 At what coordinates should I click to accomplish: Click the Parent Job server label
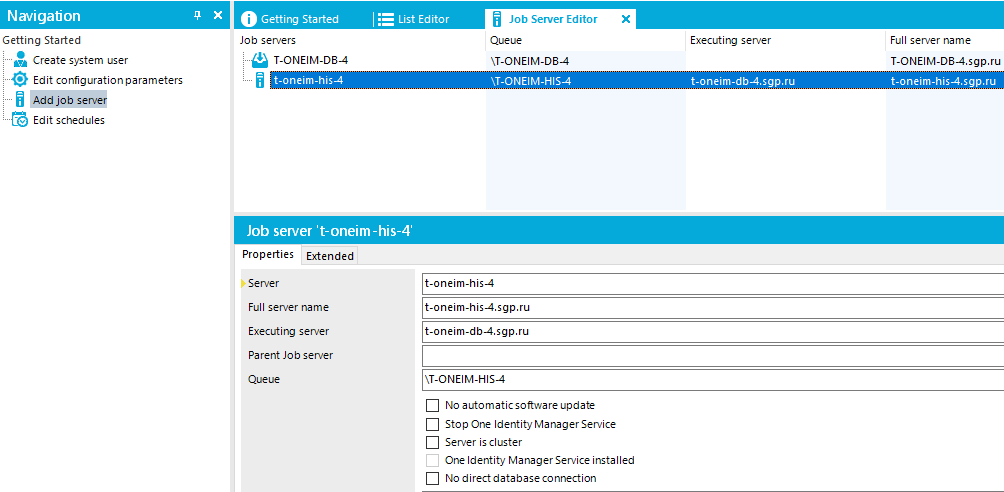point(290,355)
